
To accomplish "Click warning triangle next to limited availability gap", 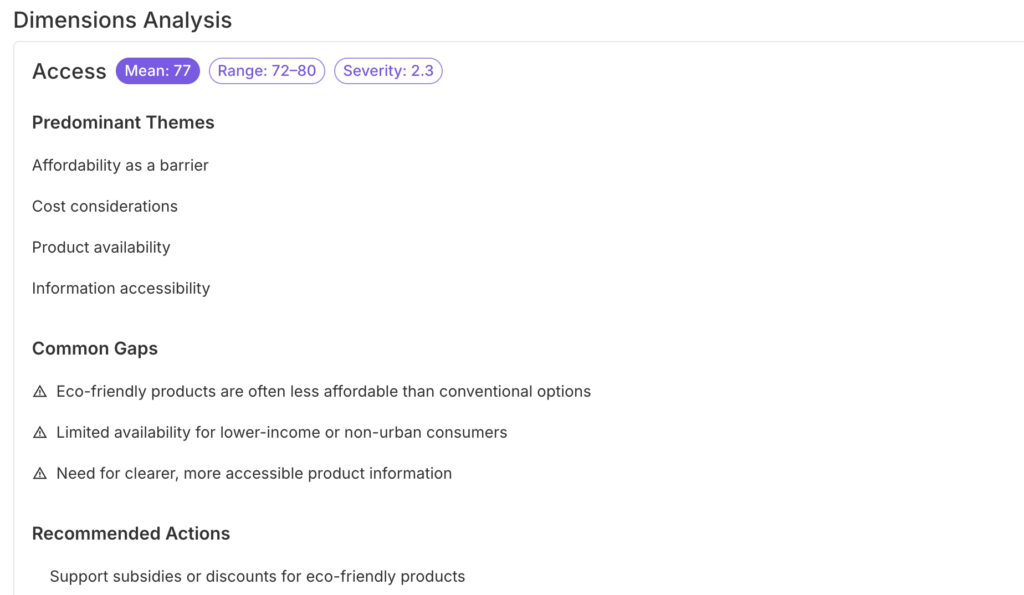I will (x=40, y=433).
